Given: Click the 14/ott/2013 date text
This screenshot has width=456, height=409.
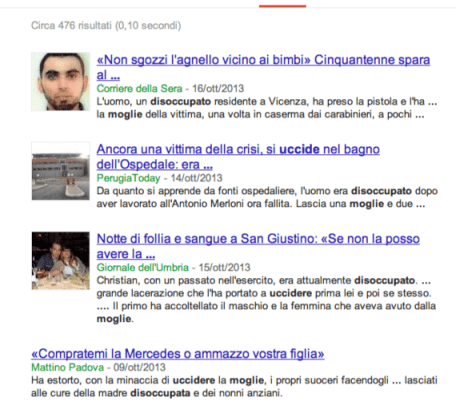Looking at the screenshot, I should click(196, 178).
